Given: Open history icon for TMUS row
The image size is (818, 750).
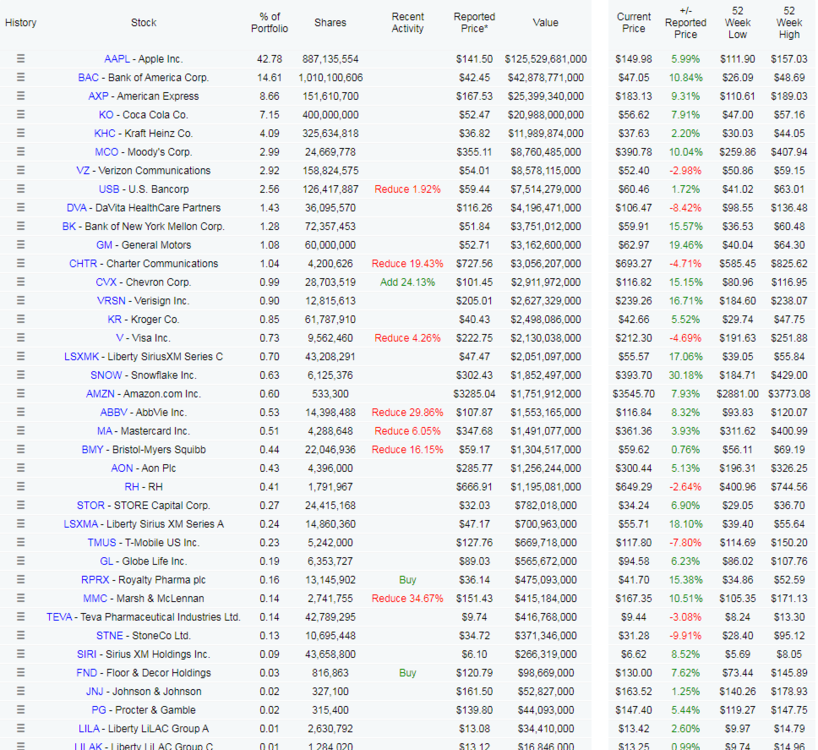Looking at the screenshot, I should 21,542.
